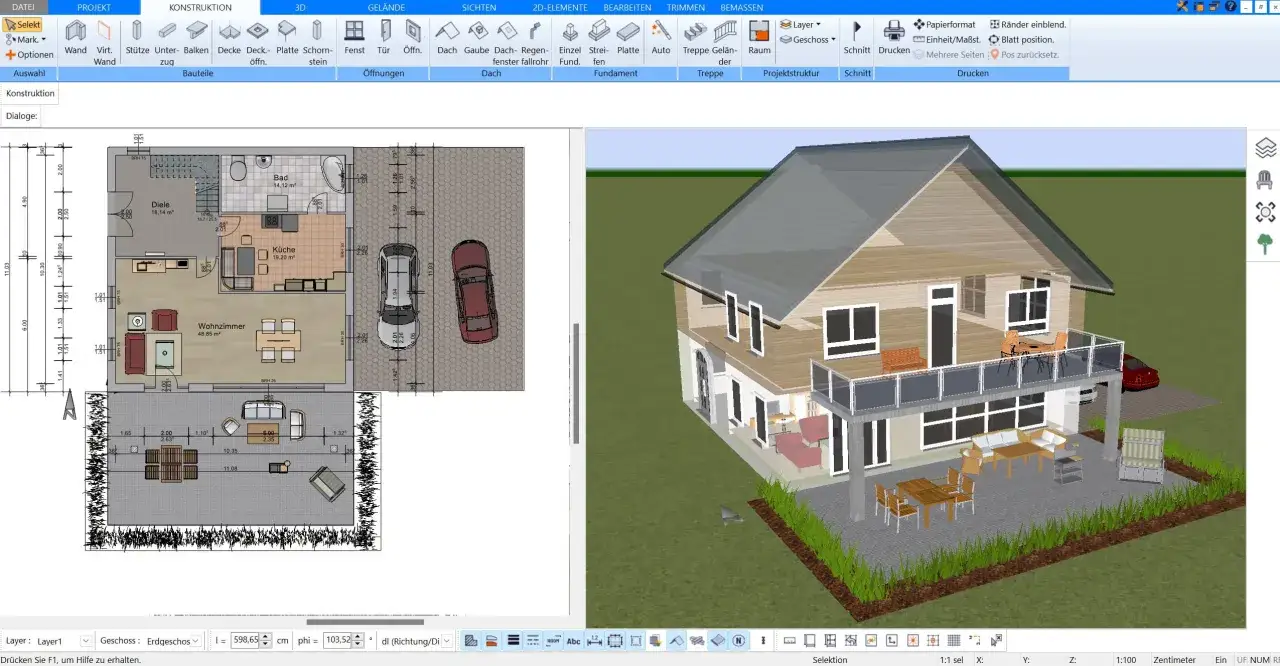Screen dimensions: 1280x666
Task: Open layers panel icon on right sidebar
Action: point(1265,148)
